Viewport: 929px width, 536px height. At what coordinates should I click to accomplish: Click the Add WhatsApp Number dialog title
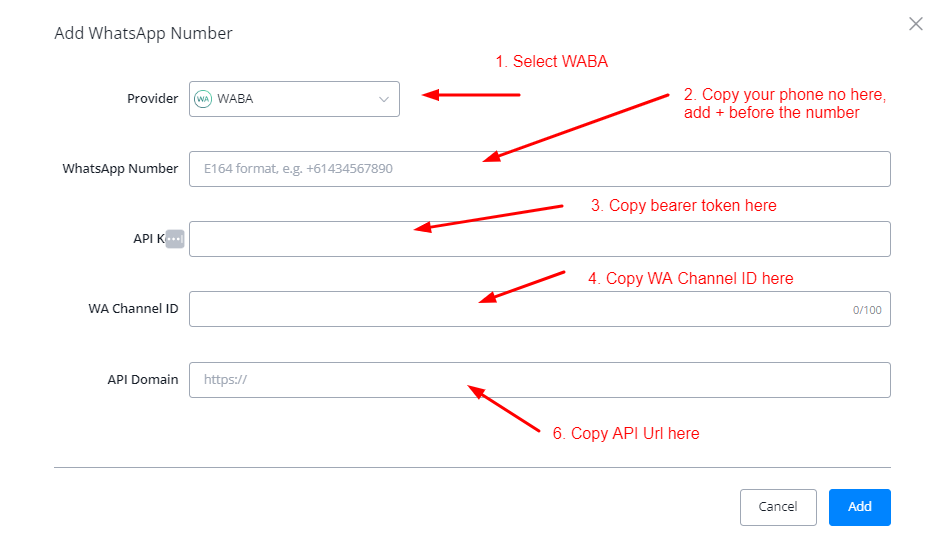pyautogui.click(x=143, y=33)
